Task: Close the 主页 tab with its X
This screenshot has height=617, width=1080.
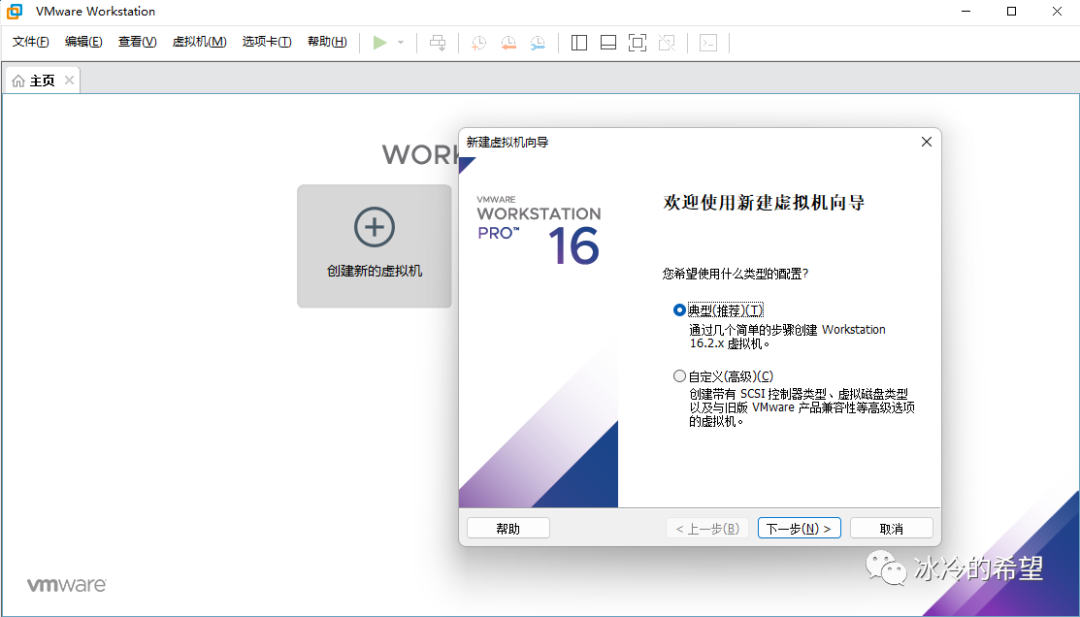Action: 69,80
